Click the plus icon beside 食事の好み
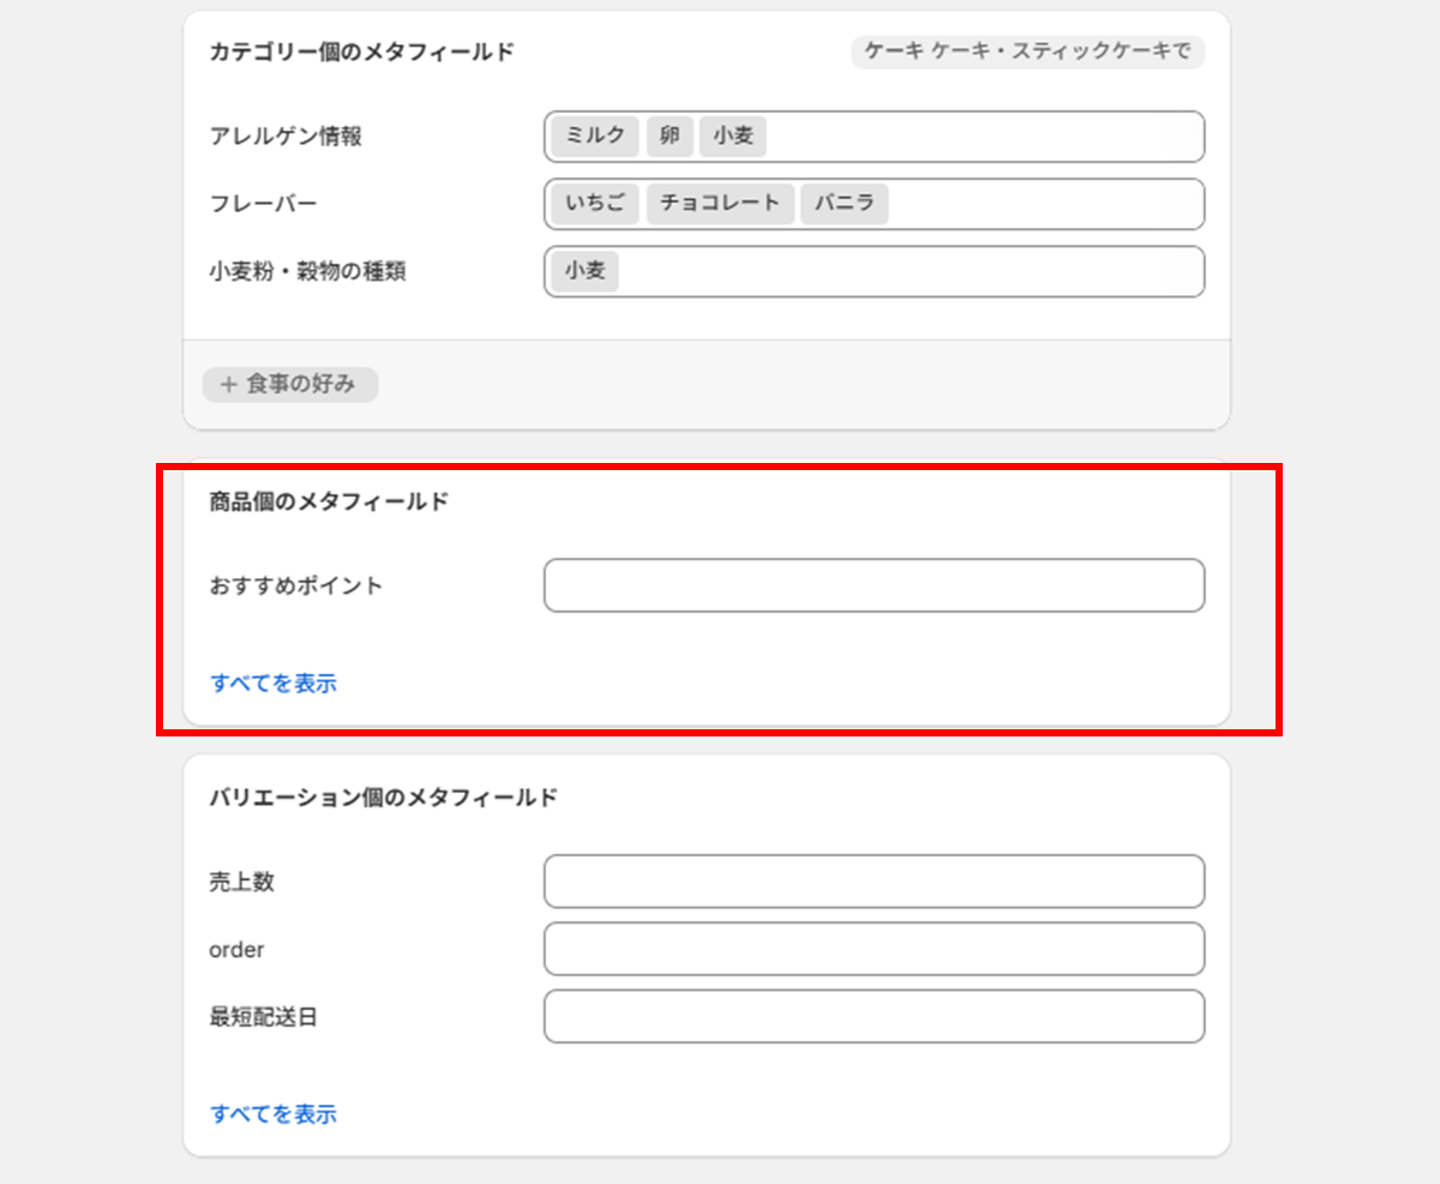The image size is (1440, 1184). click(229, 384)
